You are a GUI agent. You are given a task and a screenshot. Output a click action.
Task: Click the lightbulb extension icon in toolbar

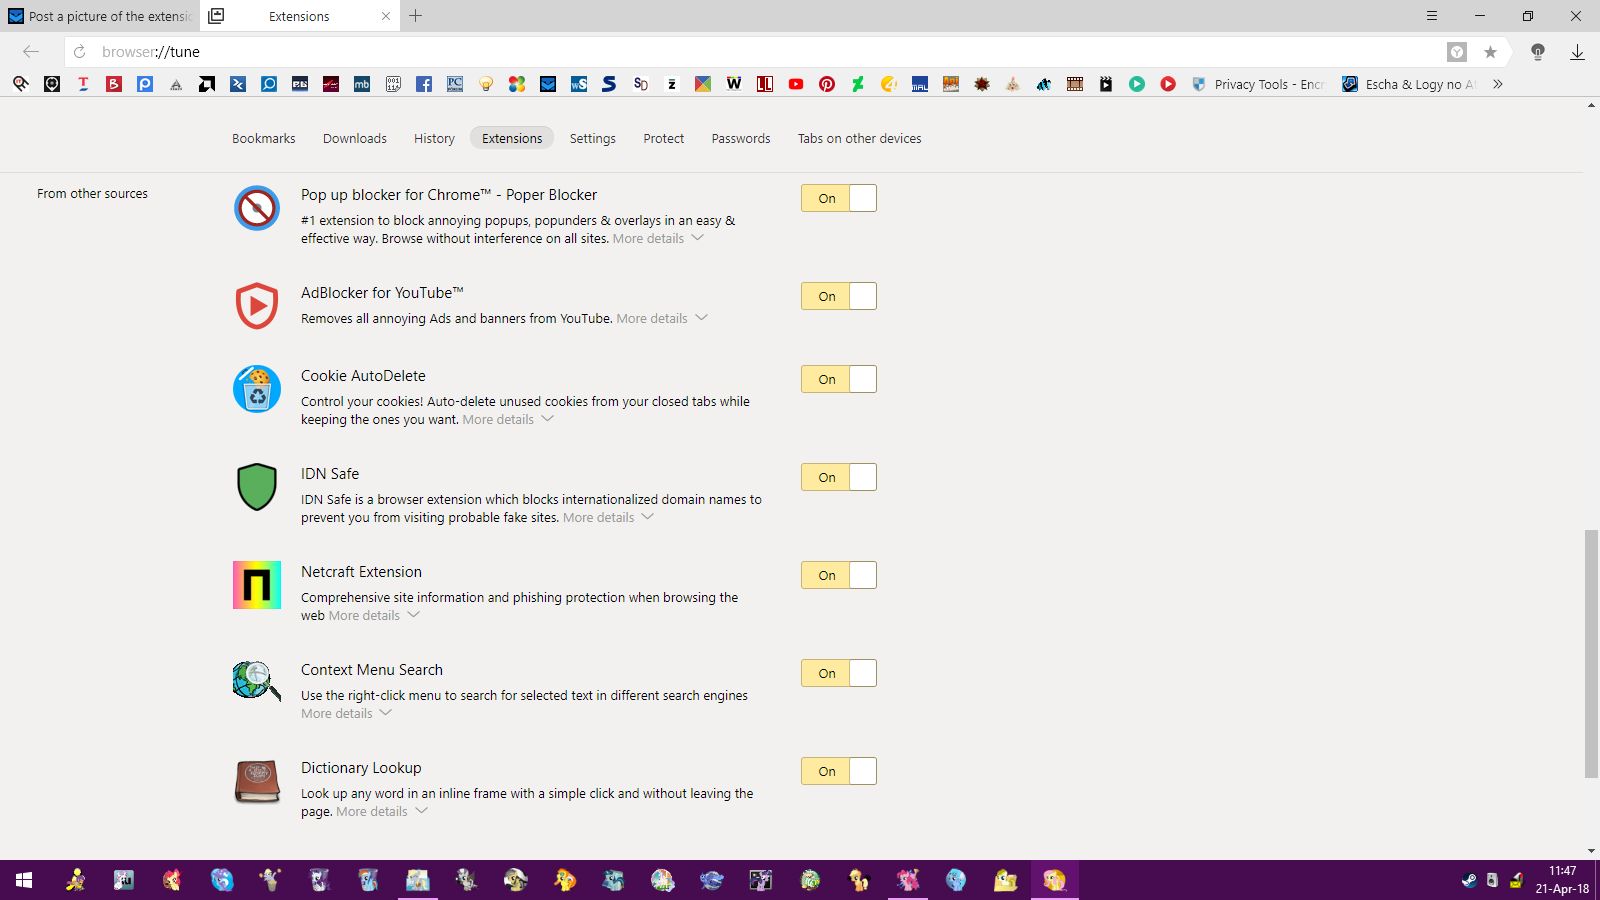[1538, 52]
